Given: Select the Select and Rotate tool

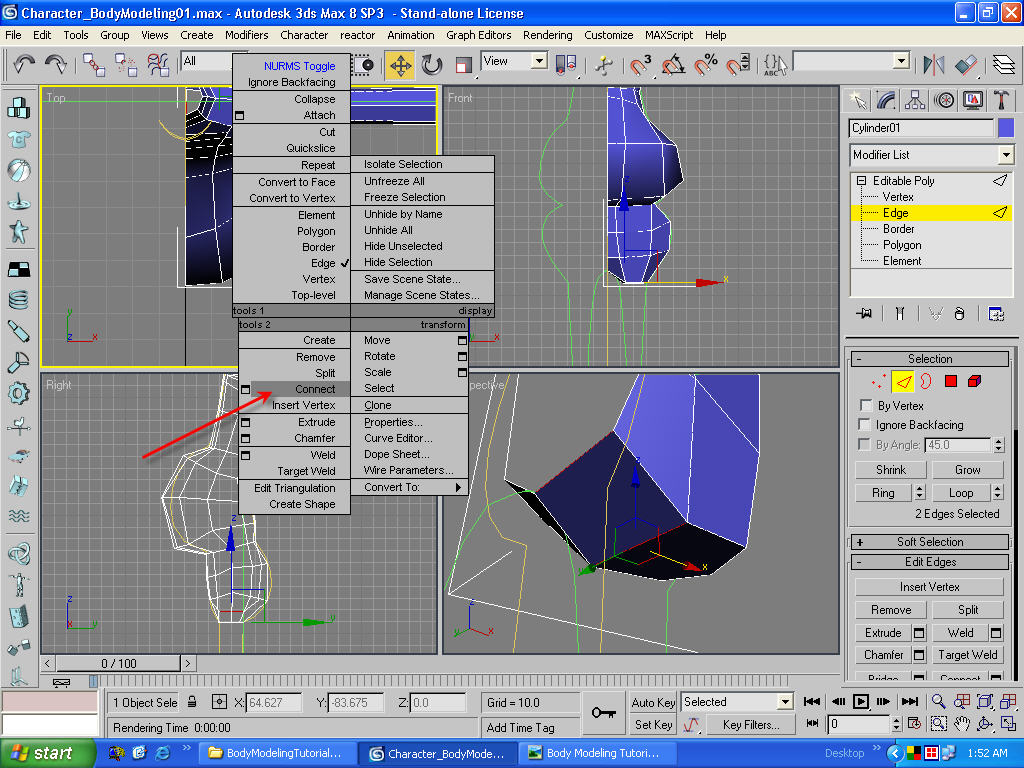Looking at the screenshot, I should tap(432, 65).
